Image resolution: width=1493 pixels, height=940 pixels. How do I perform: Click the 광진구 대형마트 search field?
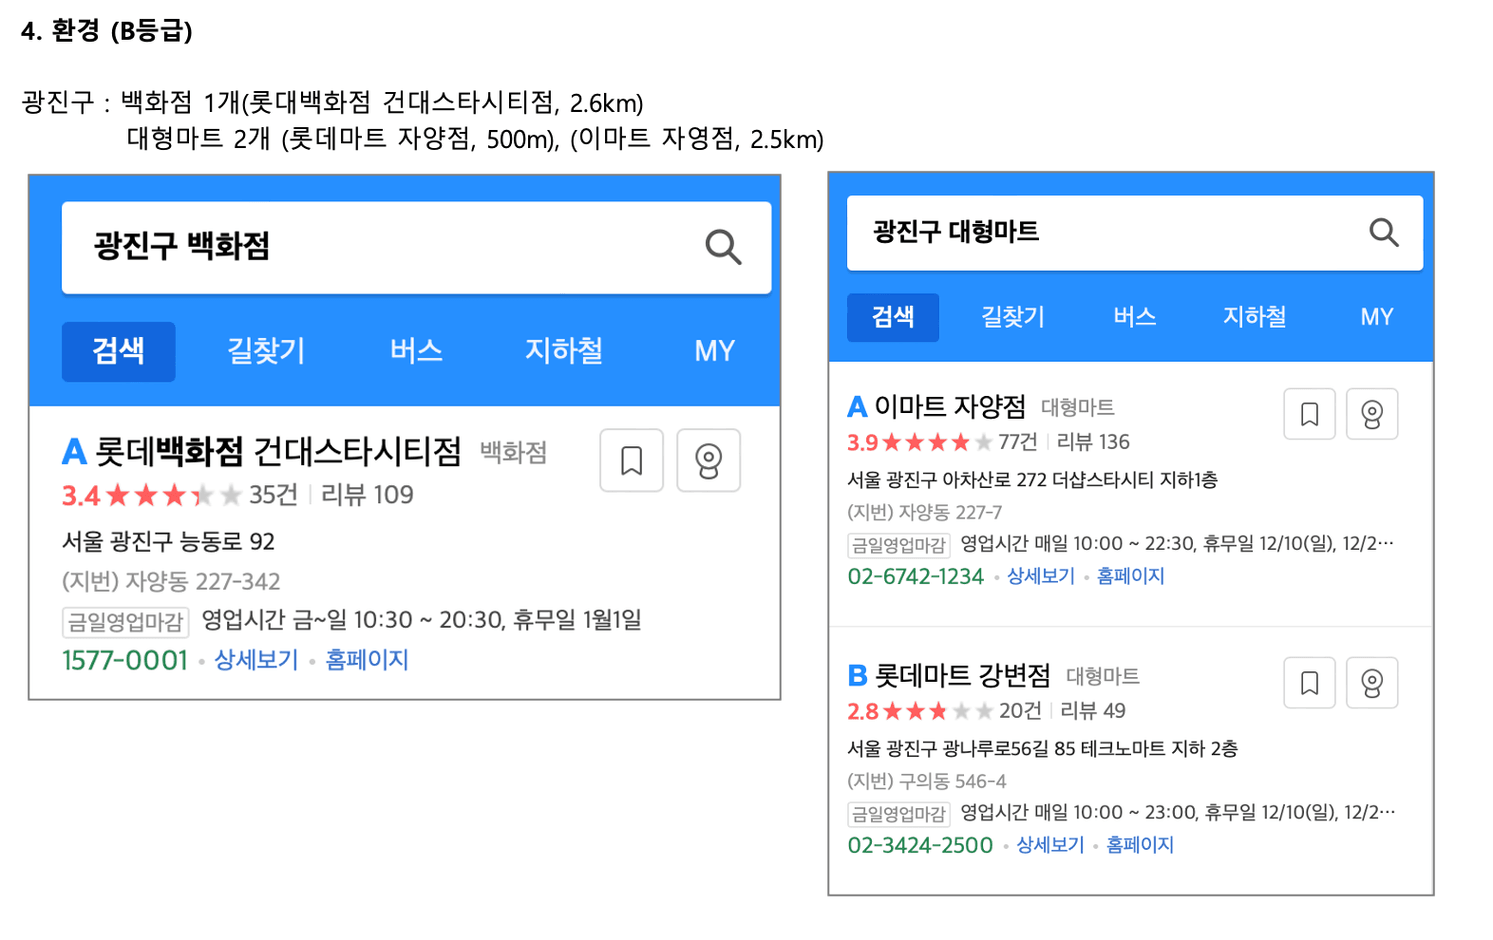click(x=1135, y=233)
